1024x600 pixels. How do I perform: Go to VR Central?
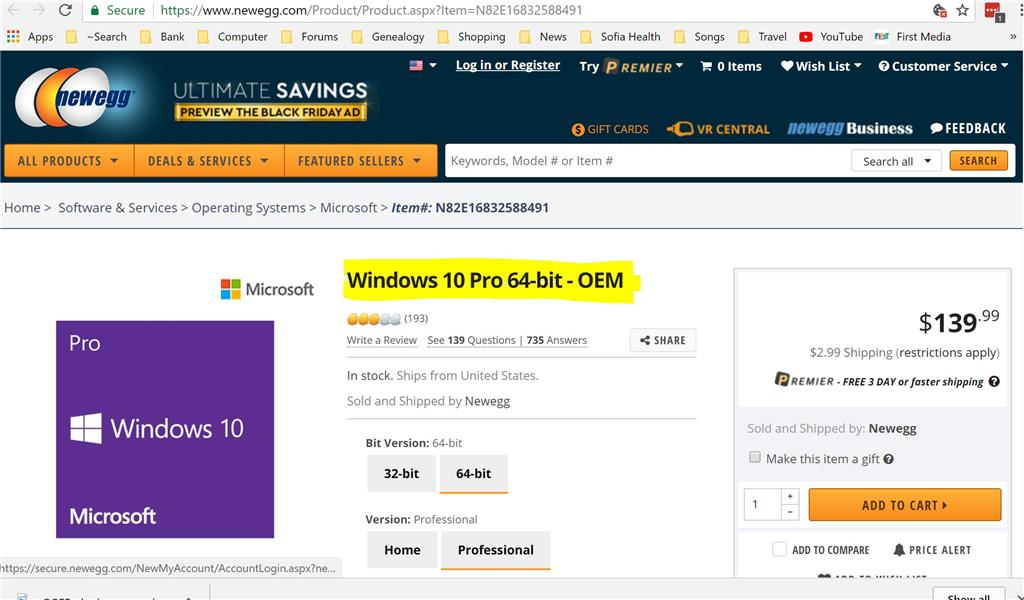click(x=718, y=129)
